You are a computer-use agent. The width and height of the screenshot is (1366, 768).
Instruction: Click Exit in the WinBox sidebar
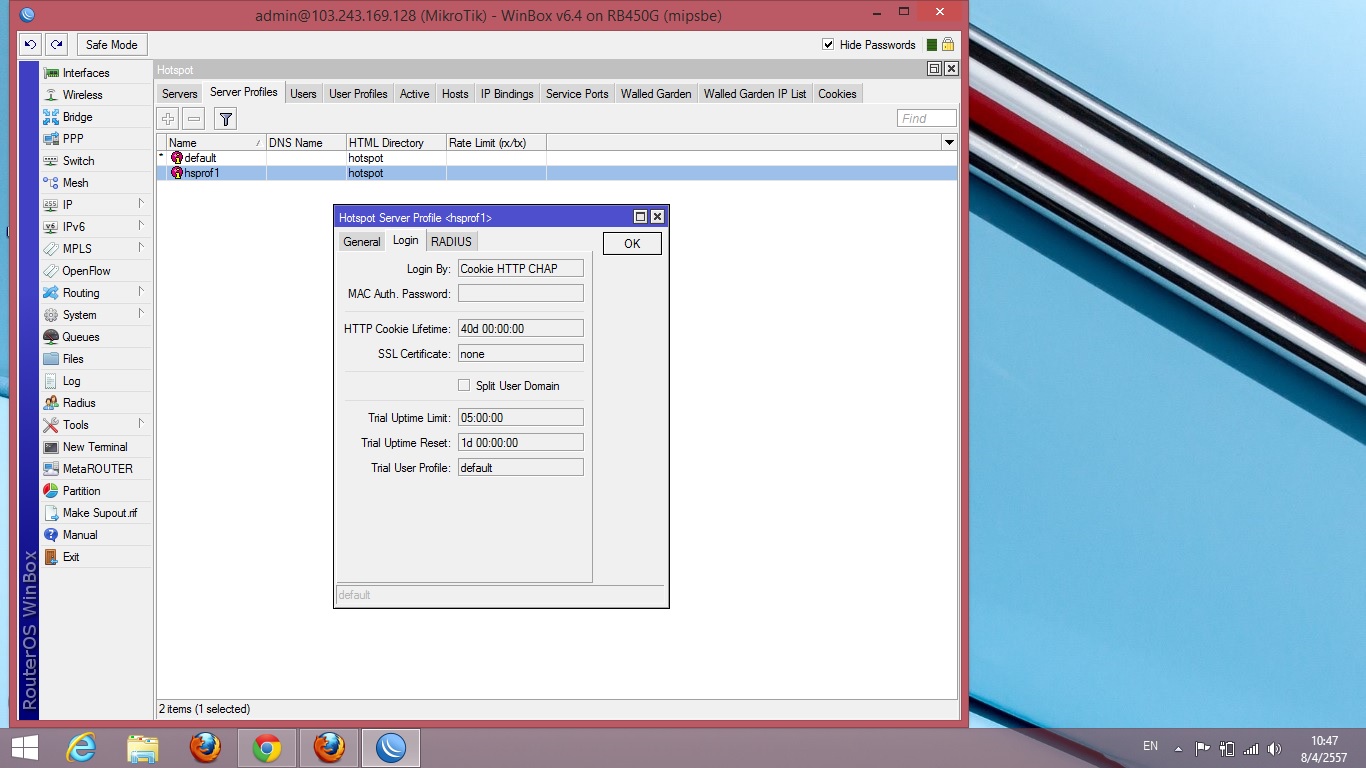[71, 557]
